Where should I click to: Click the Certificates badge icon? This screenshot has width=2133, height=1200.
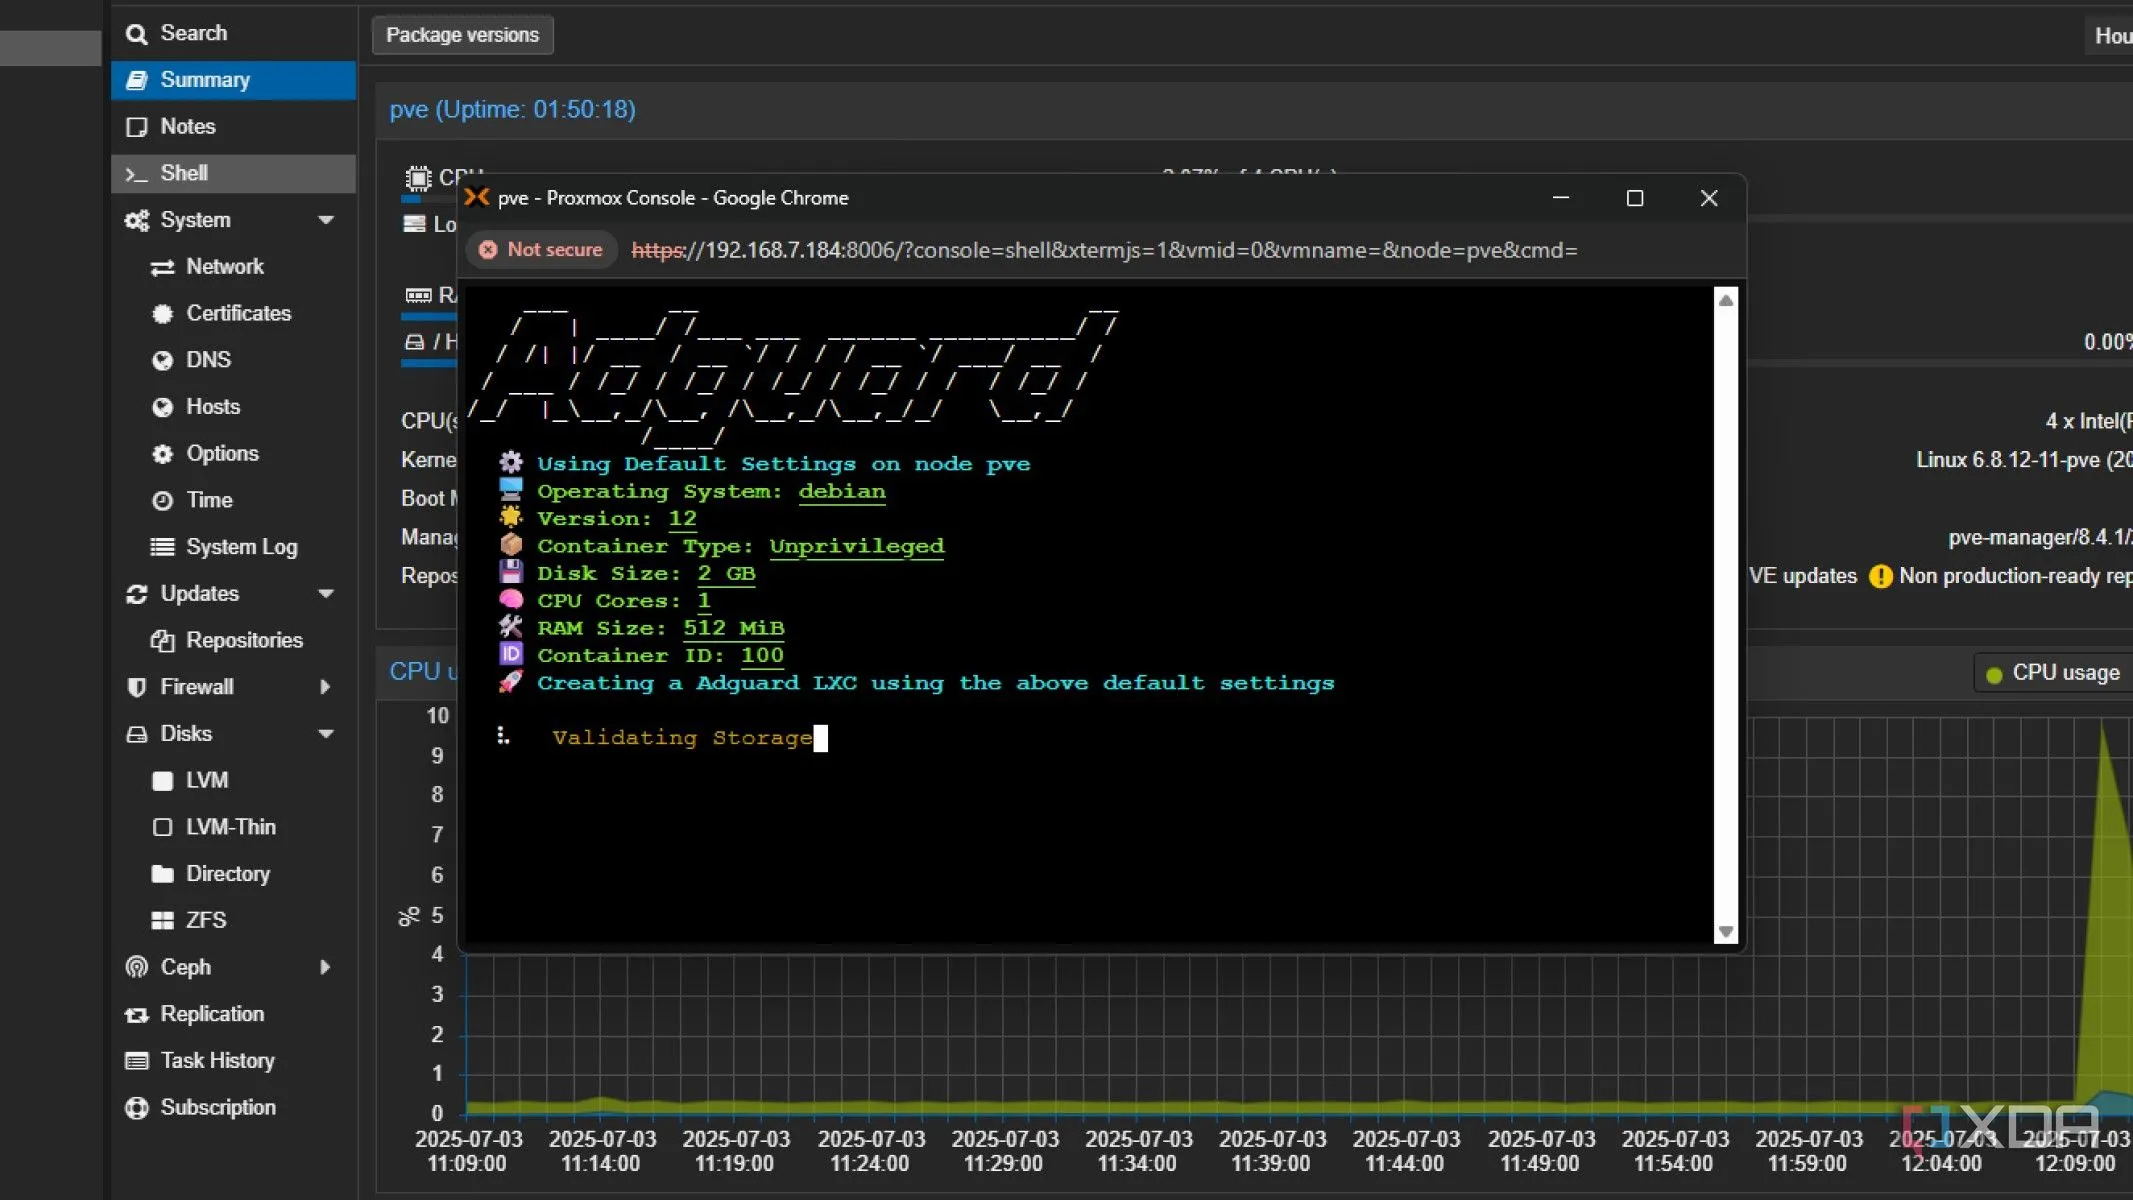162,314
